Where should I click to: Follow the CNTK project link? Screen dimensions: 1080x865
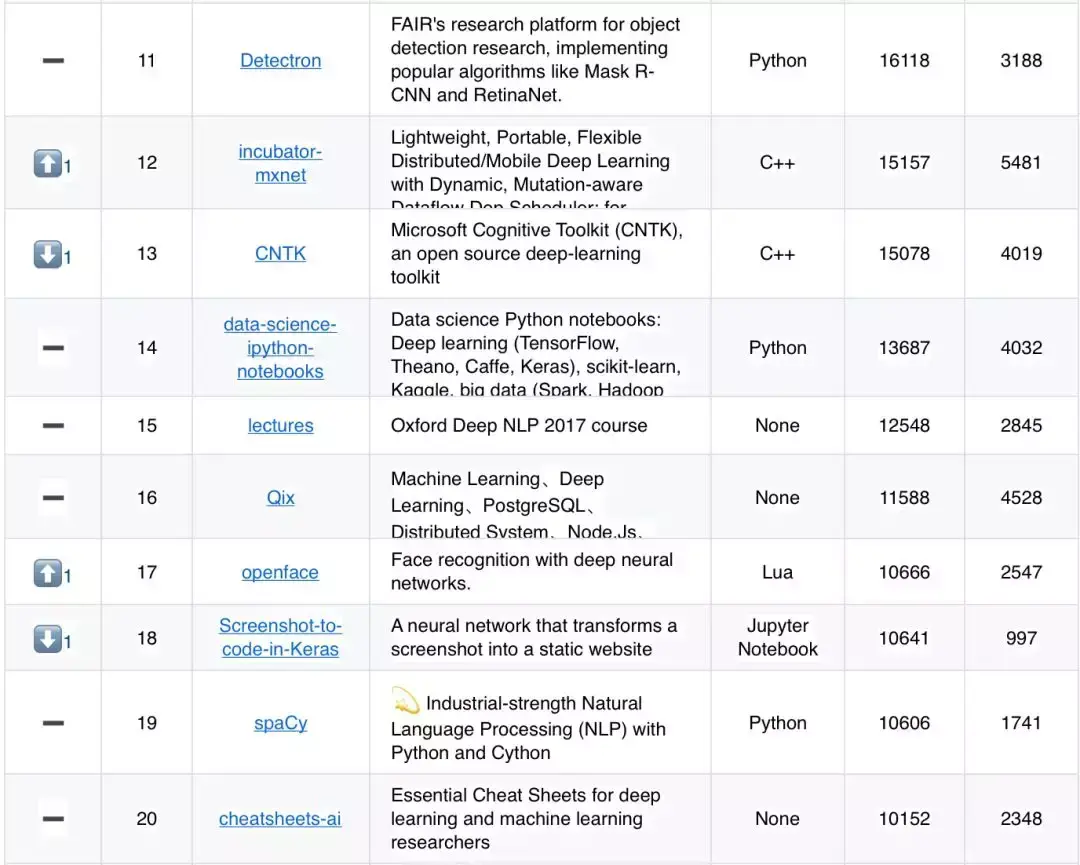[x=280, y=253]
